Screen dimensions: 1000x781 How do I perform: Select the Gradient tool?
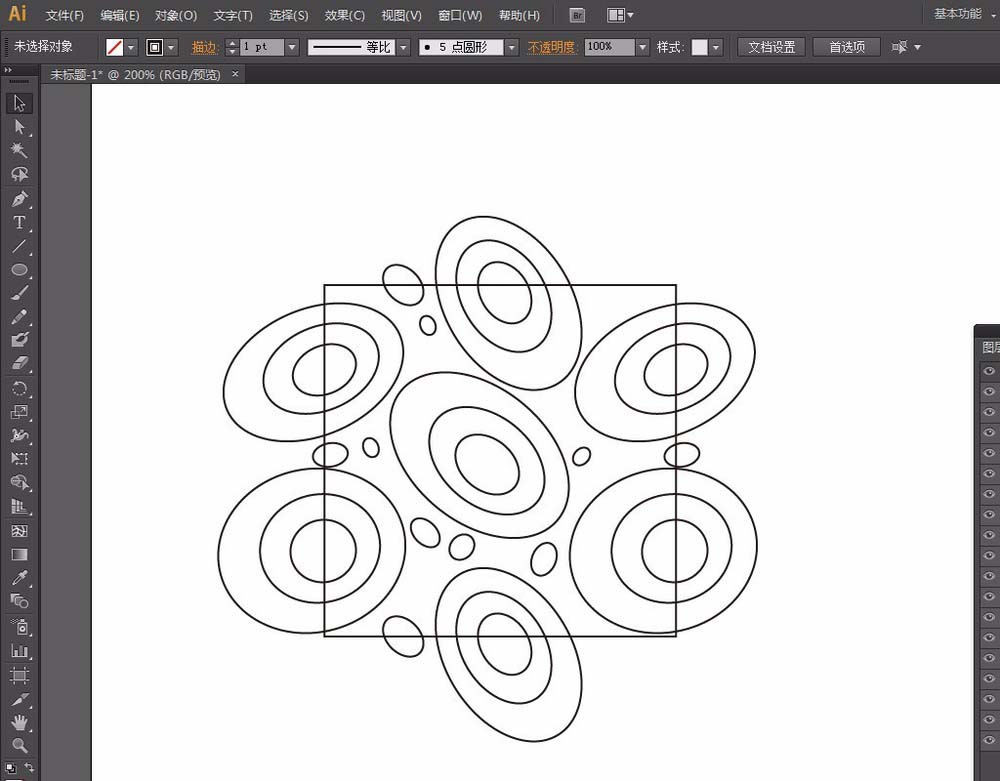pyautogui.click(x=19, y=554)
